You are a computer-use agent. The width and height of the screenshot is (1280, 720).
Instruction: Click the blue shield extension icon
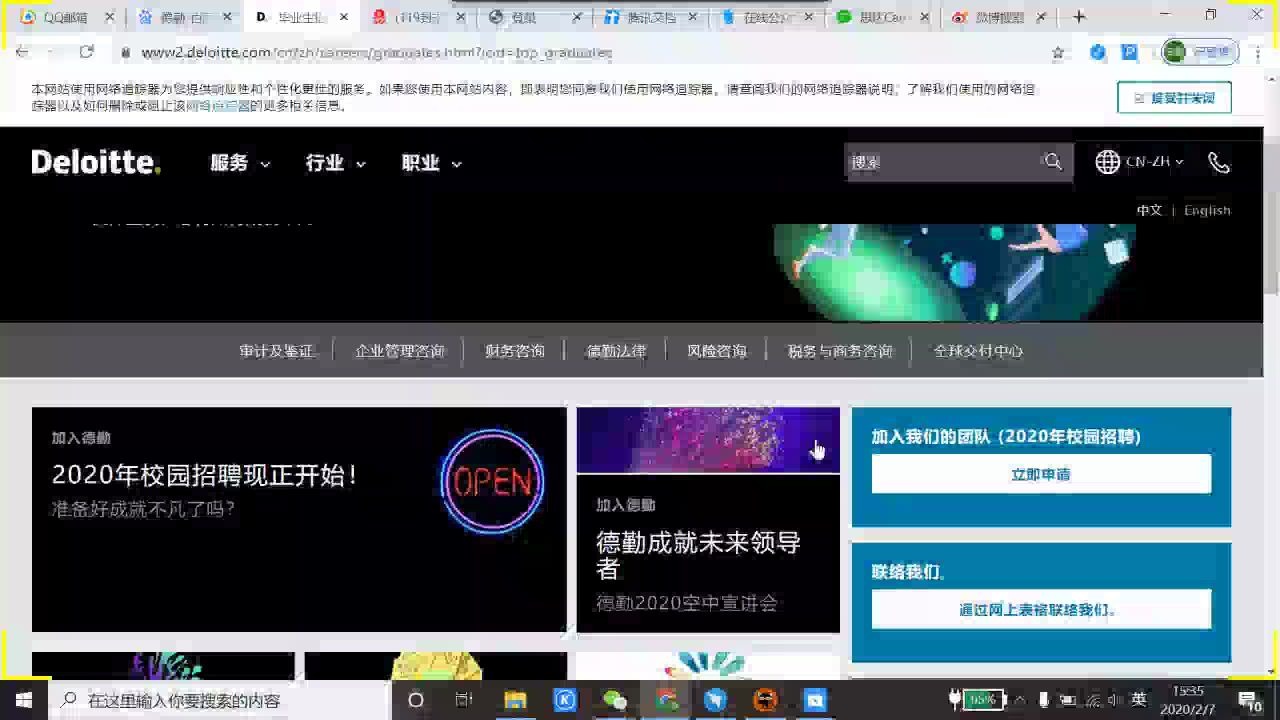pyautogui.click(x=1098, y=52)
